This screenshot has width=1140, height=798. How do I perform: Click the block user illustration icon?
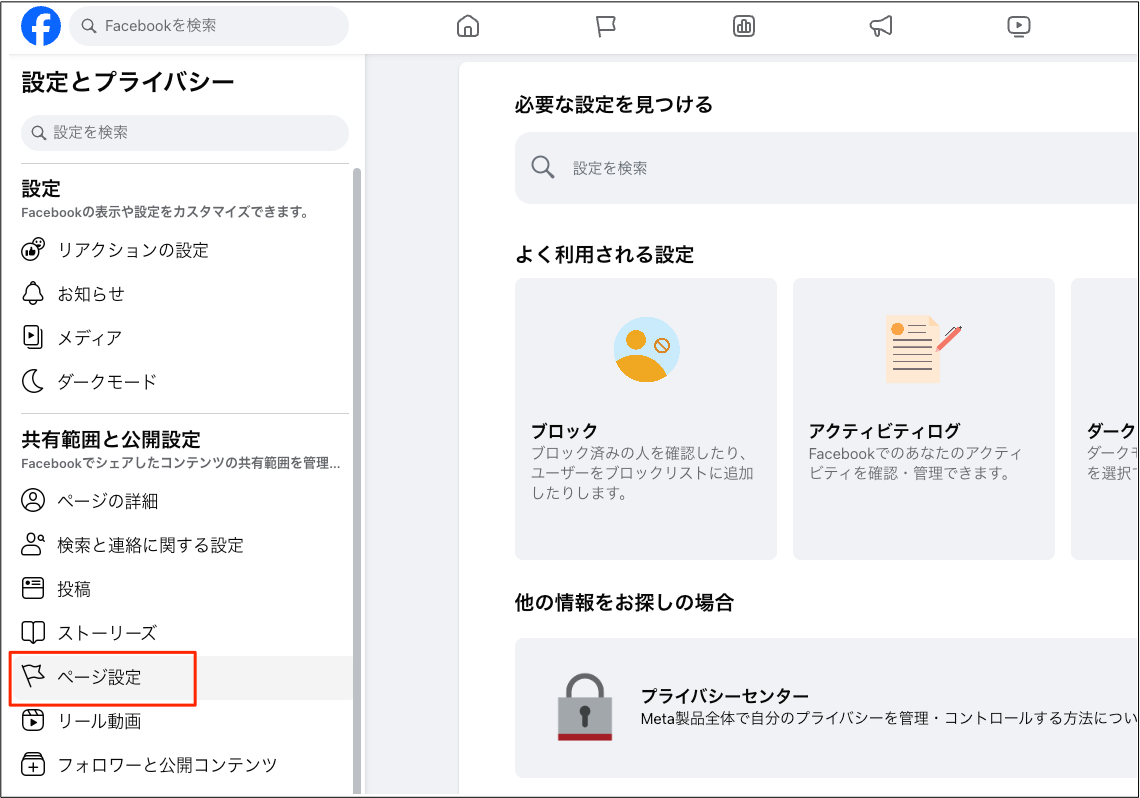tap(646, 350)
